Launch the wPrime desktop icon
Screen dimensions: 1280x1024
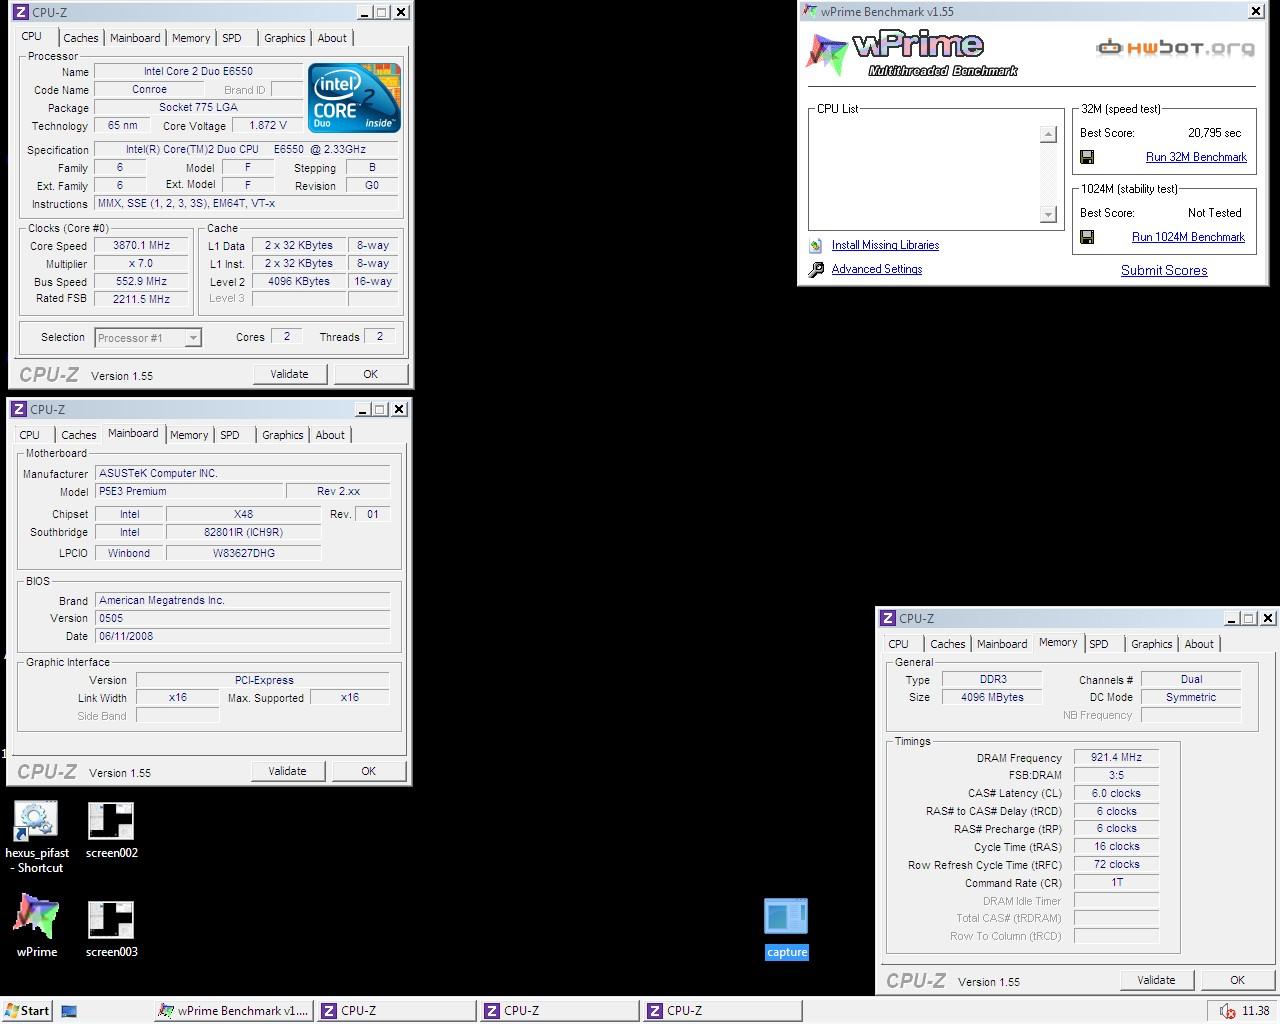pos(37,926)
